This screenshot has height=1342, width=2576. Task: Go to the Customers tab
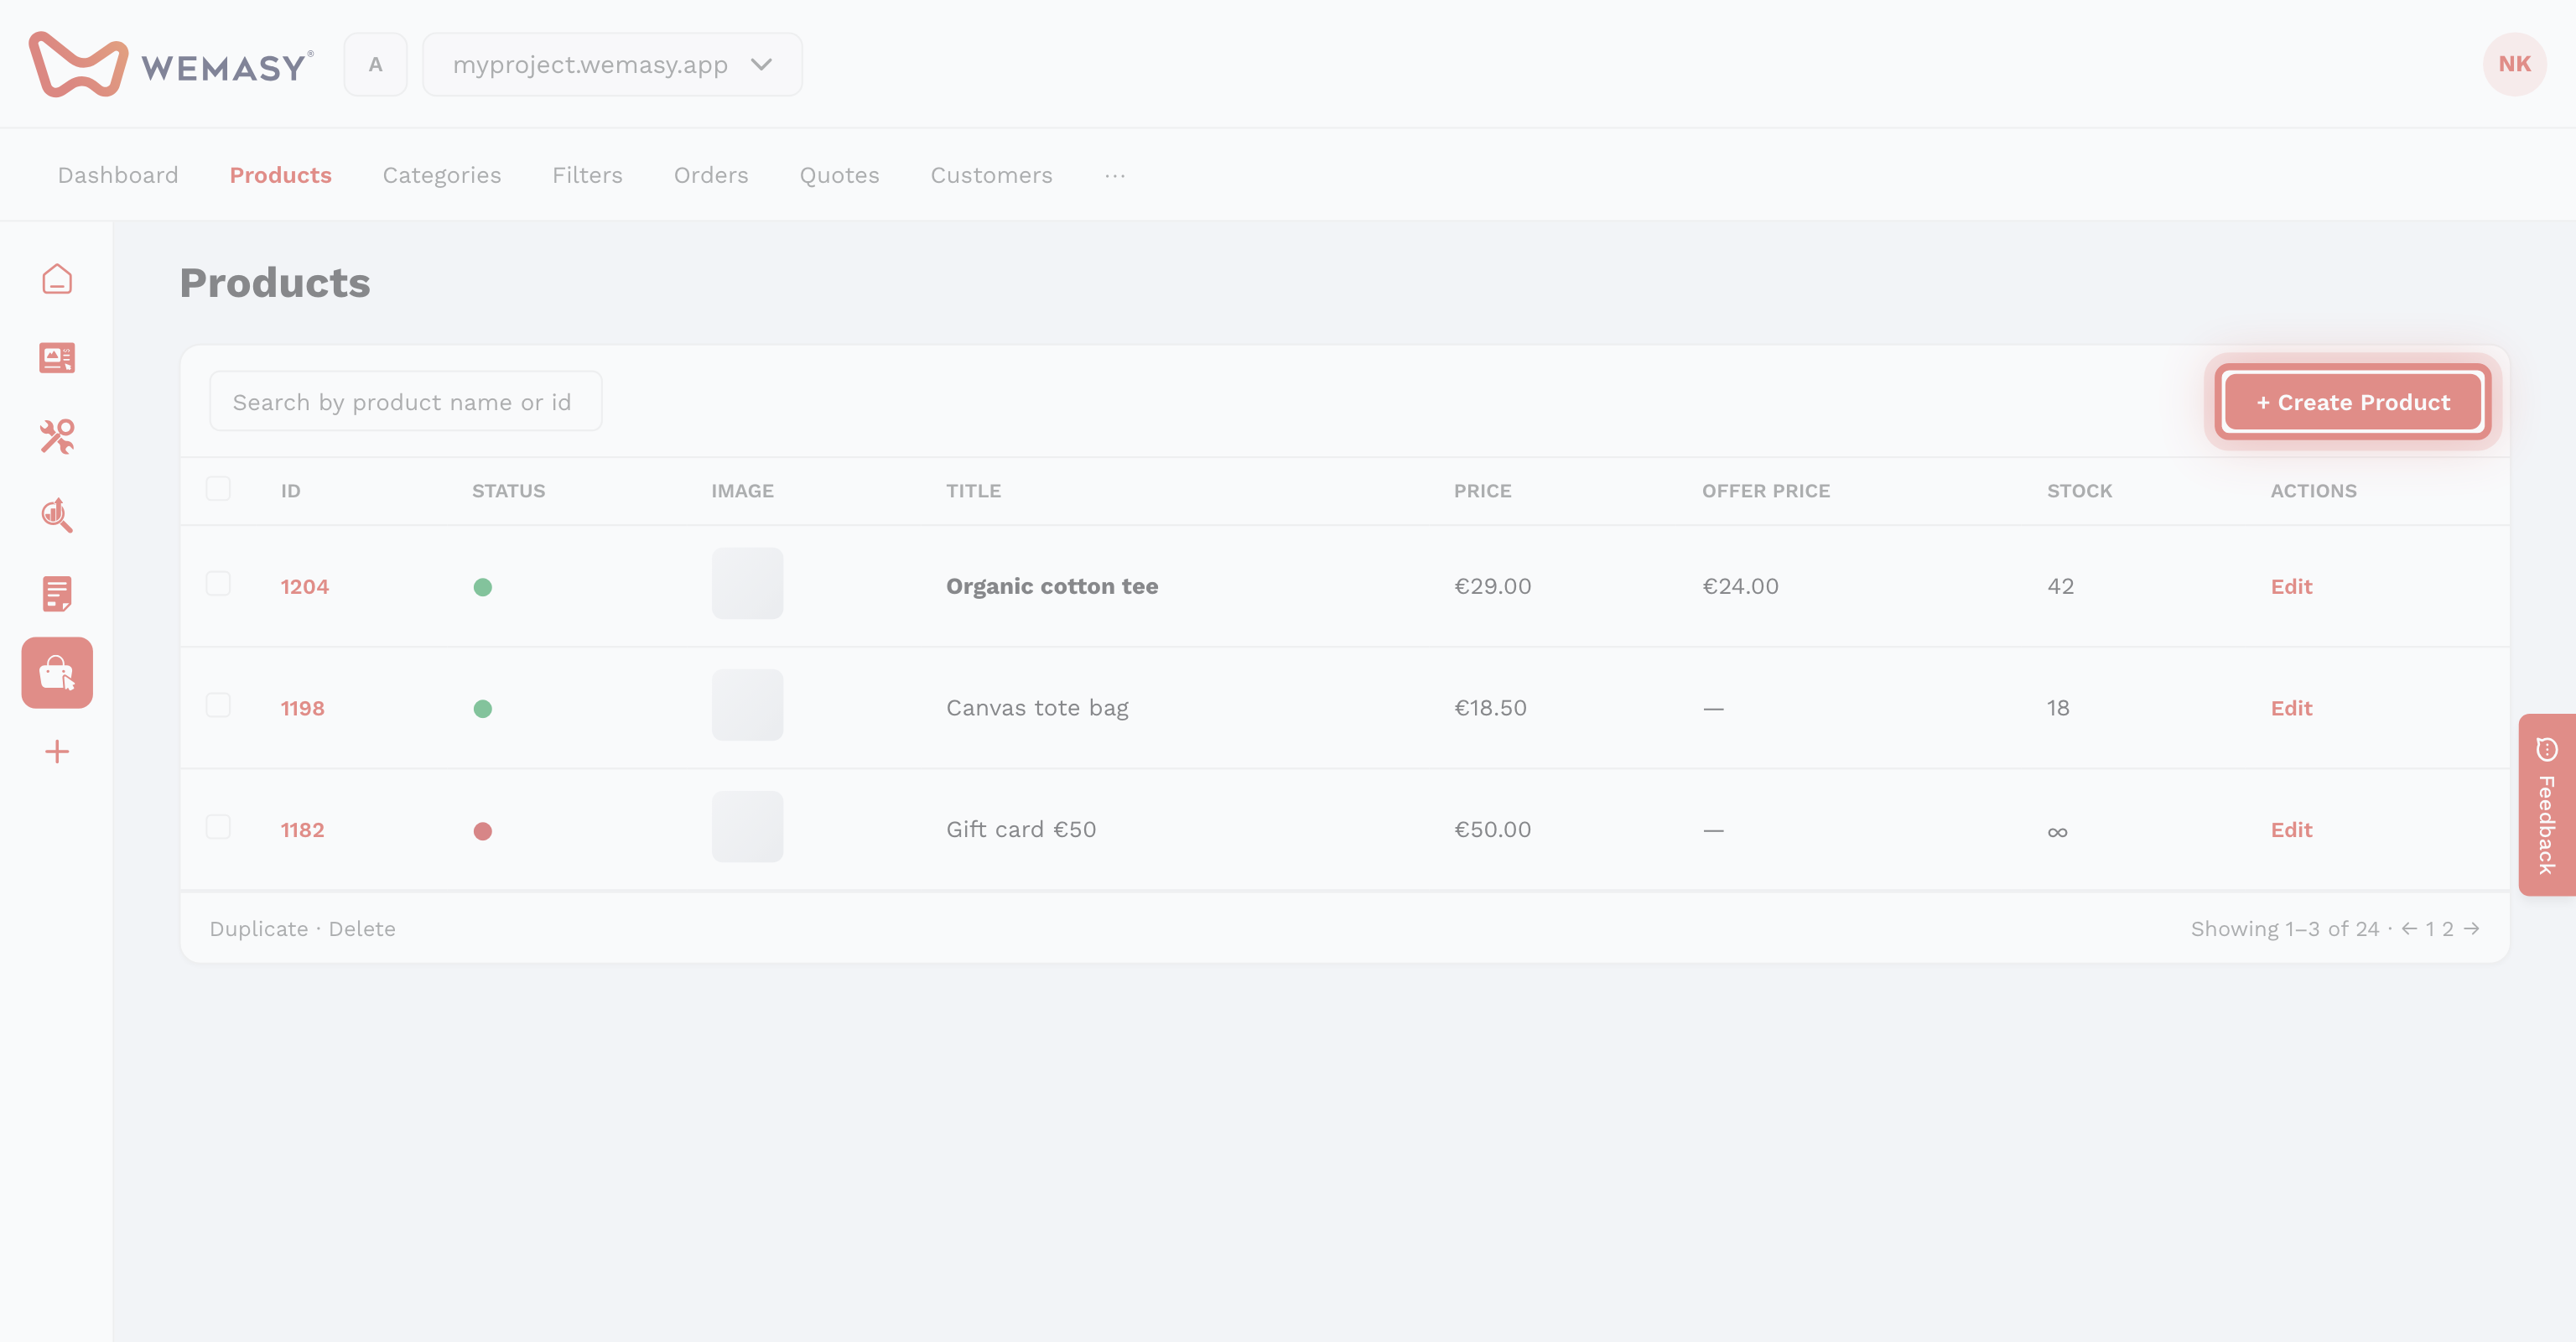991,175
